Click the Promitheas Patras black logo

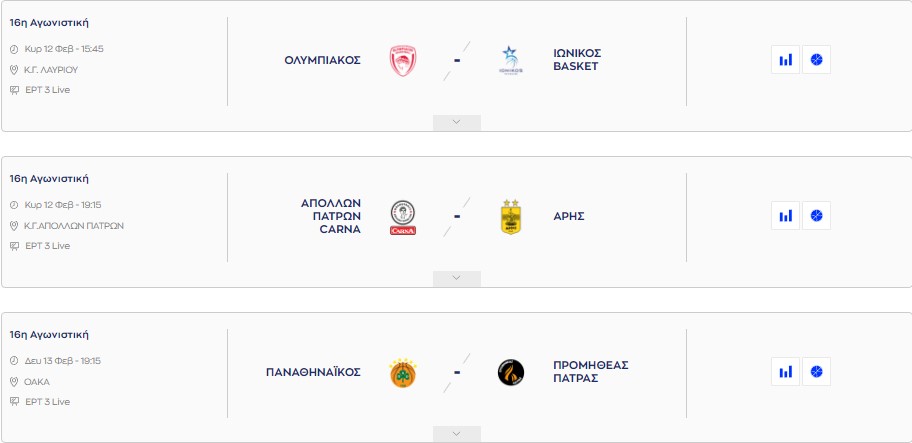[x=511, y=373]
